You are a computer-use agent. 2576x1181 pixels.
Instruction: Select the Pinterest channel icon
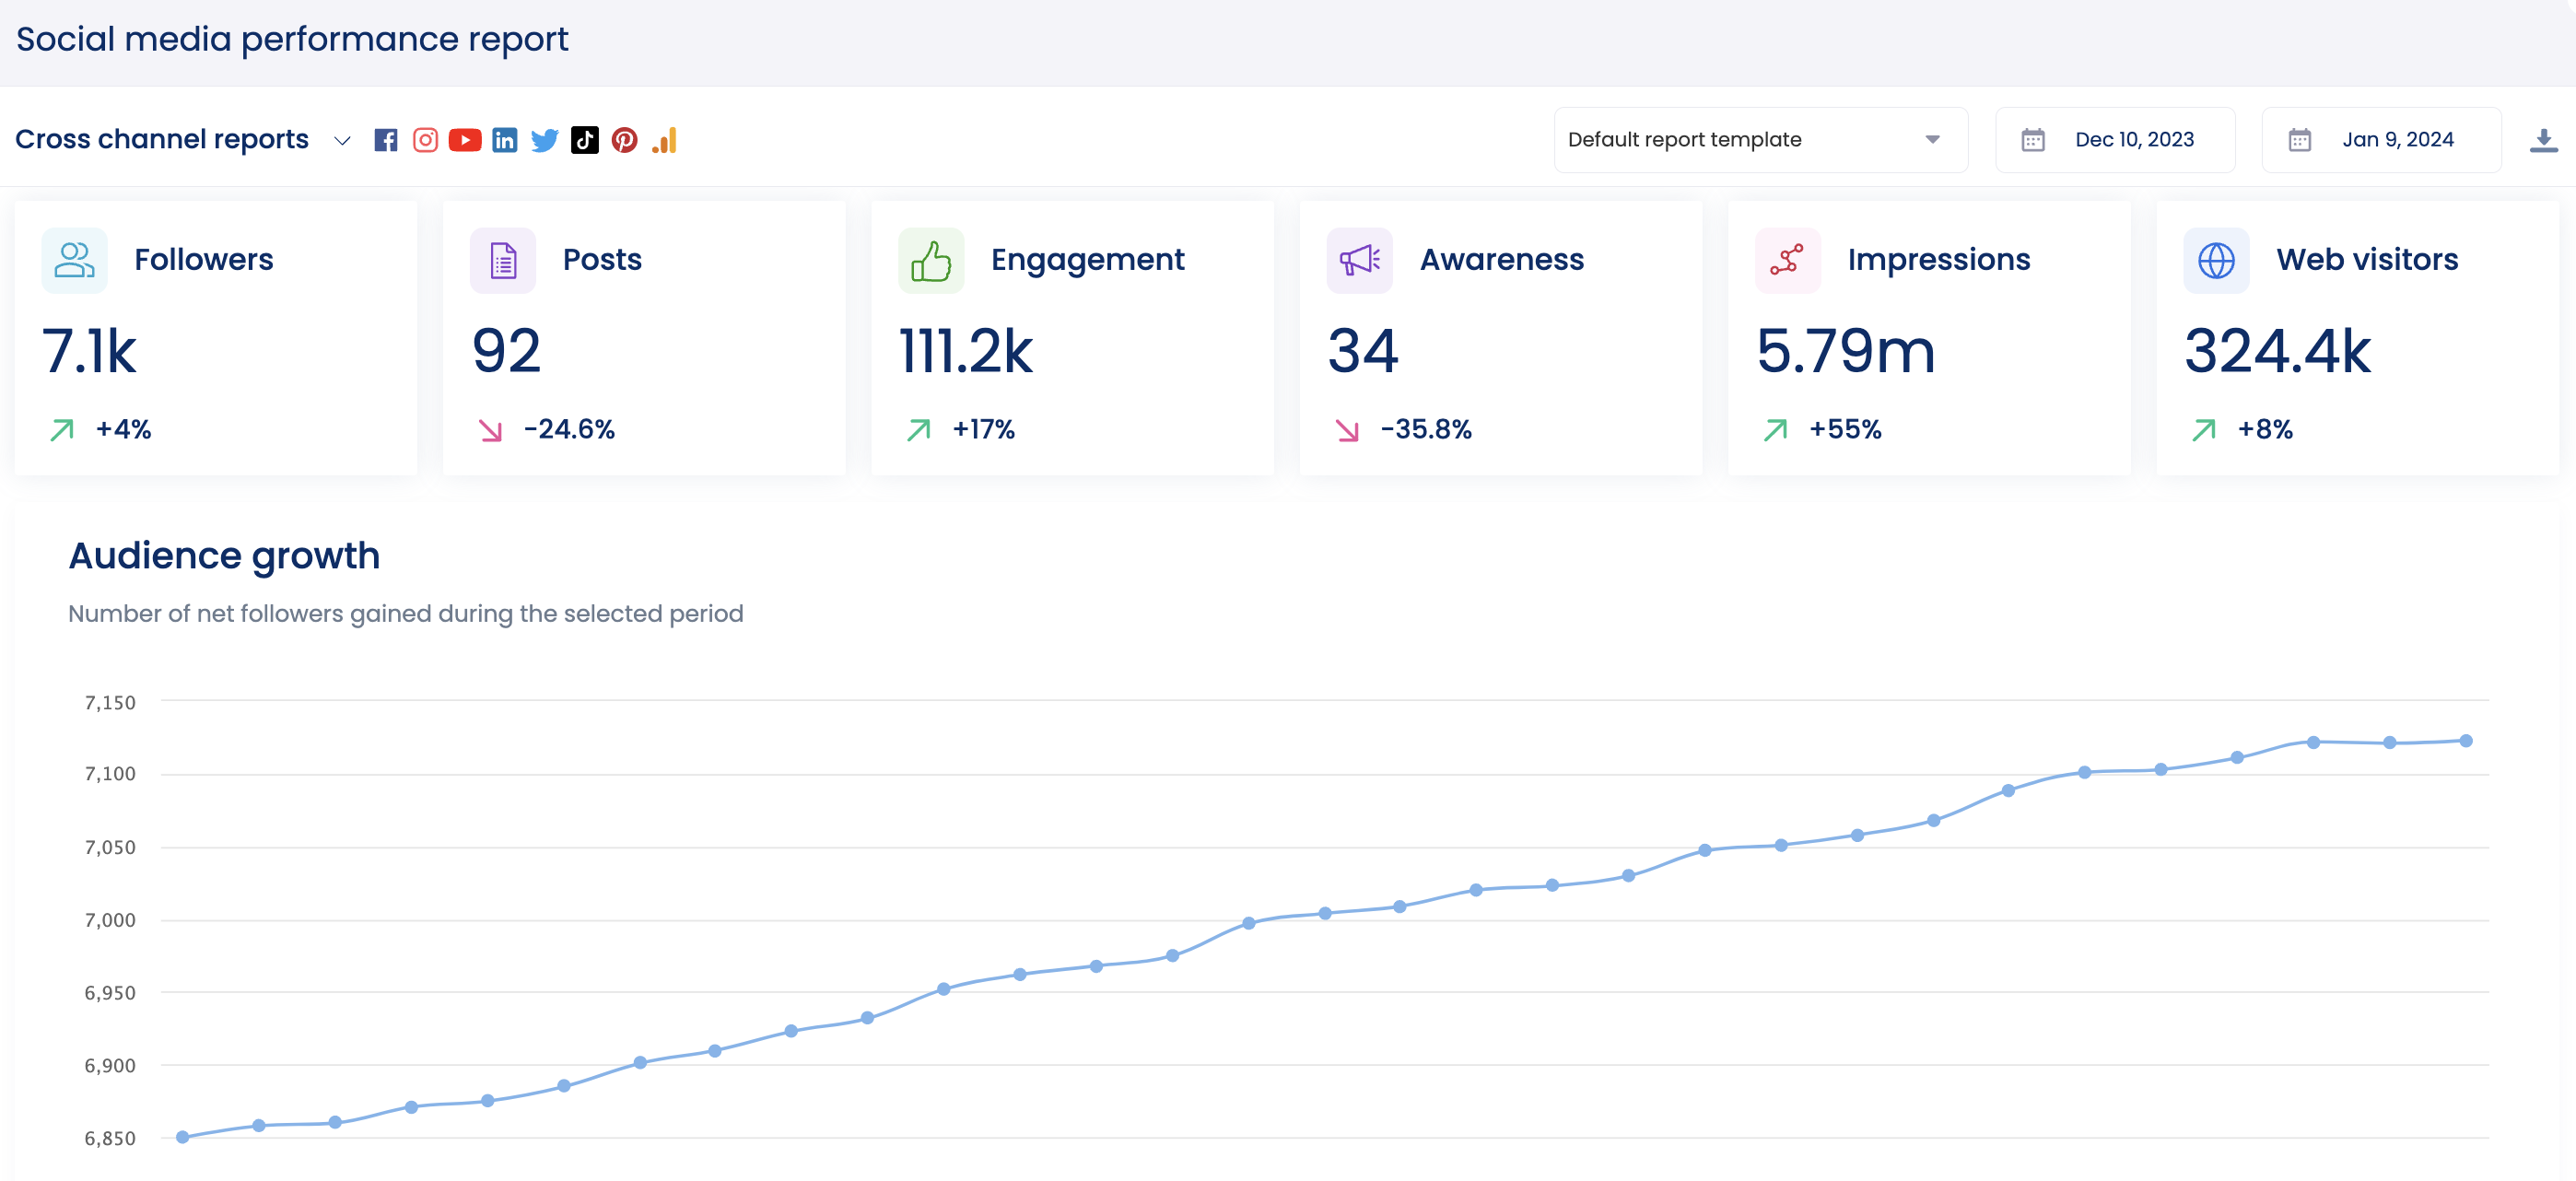625,139
